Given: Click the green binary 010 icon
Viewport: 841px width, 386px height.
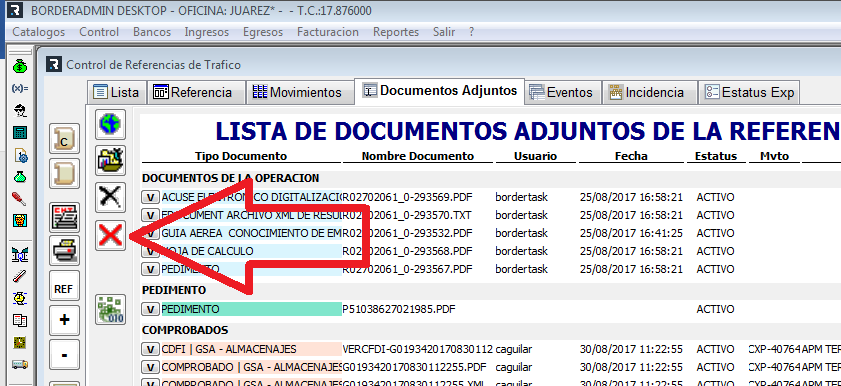Looking at the screenshot, I should point(110,309).
